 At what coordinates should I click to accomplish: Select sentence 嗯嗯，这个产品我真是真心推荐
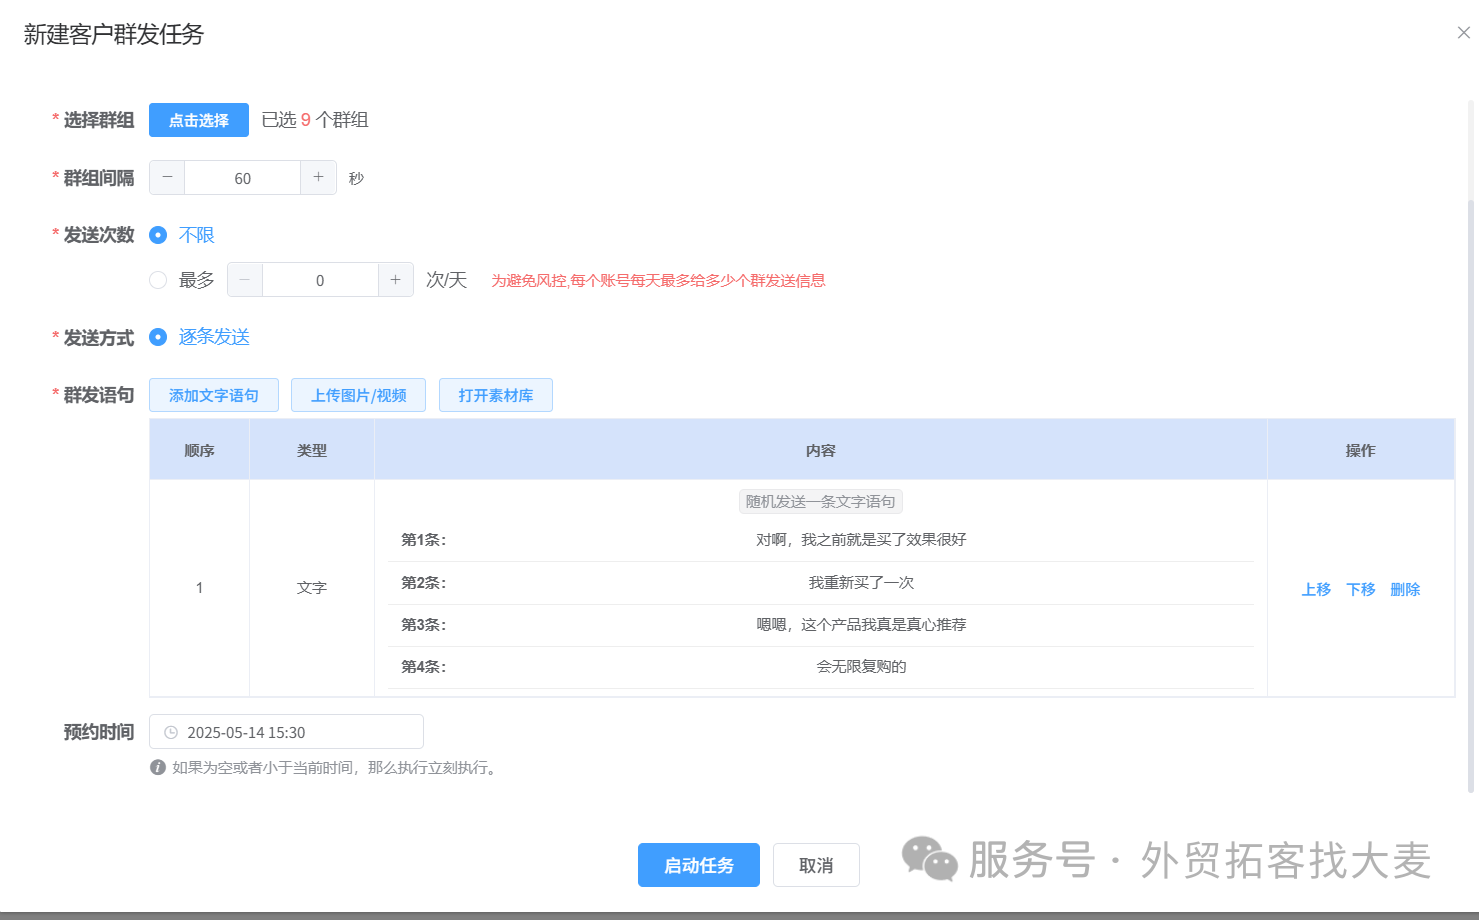861,624
